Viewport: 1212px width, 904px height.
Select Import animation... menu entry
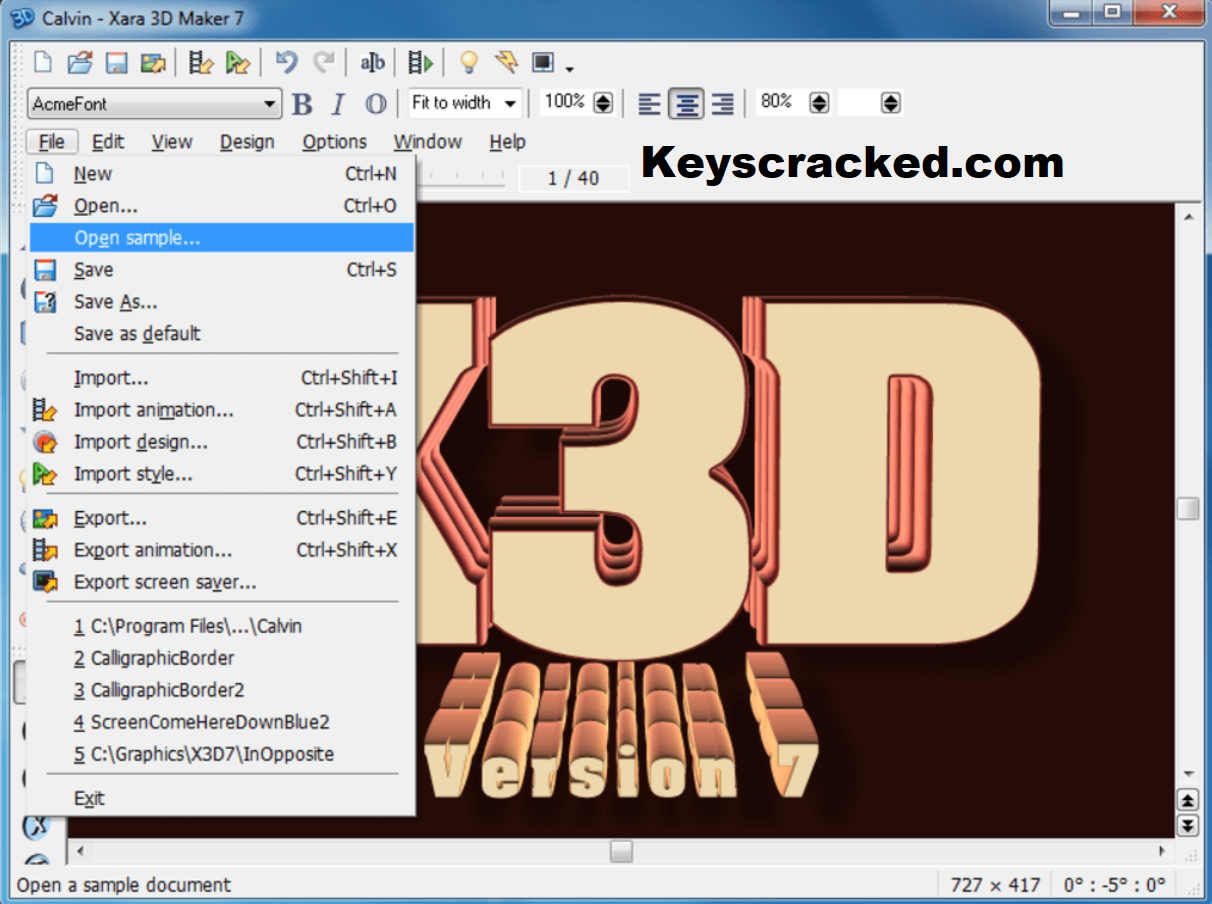pyautogui.click(x=221, y=410)
